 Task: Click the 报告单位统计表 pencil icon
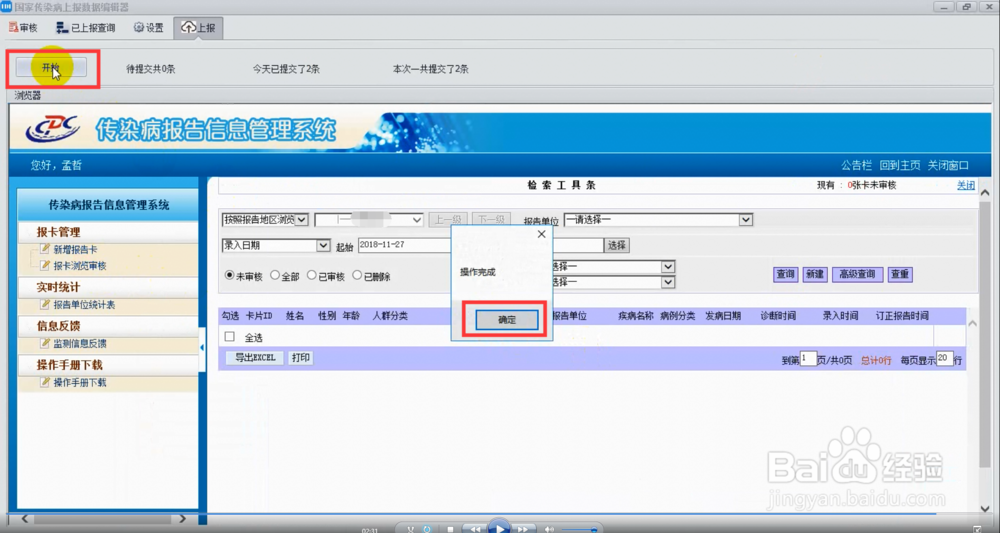coord(45,304)
